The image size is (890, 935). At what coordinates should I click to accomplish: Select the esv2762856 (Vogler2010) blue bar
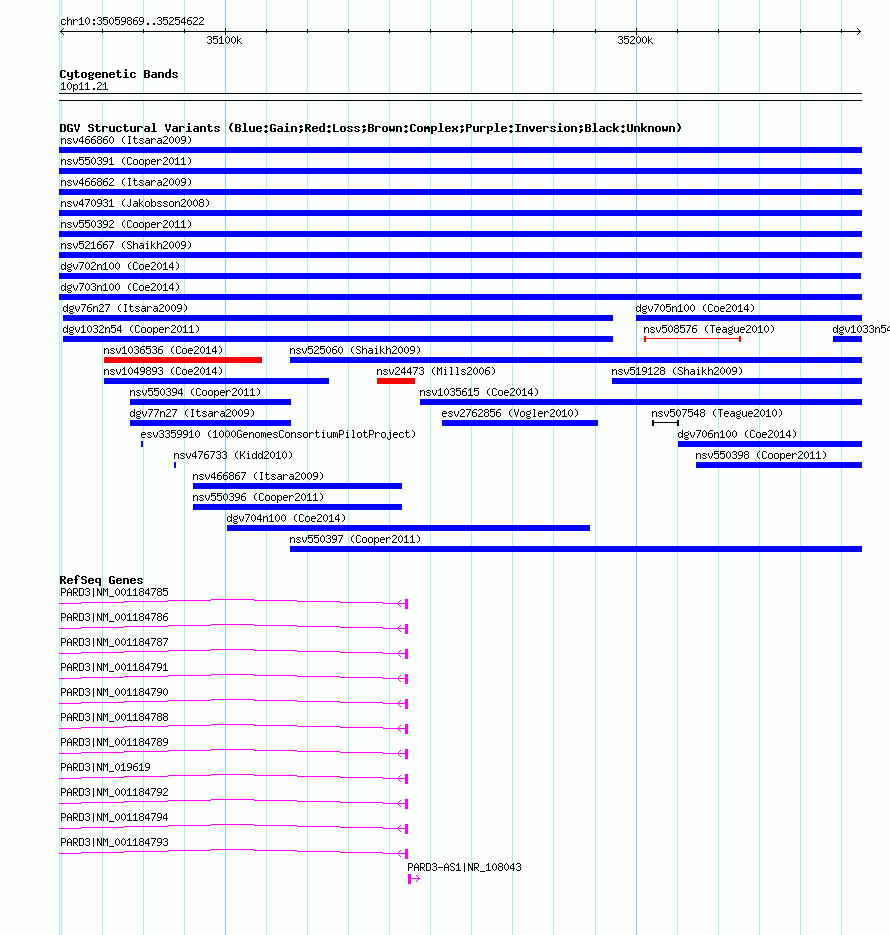(x=520, y=423)
